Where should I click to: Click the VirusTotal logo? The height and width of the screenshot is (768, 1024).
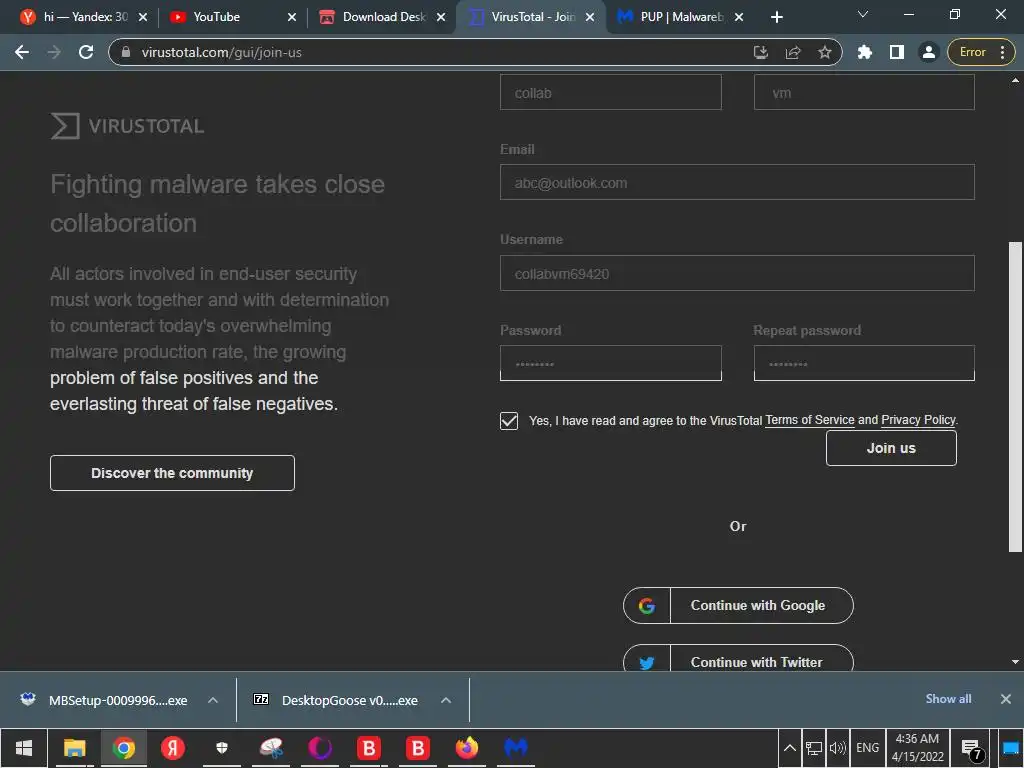pyautogui.click(x=127, y=125)
